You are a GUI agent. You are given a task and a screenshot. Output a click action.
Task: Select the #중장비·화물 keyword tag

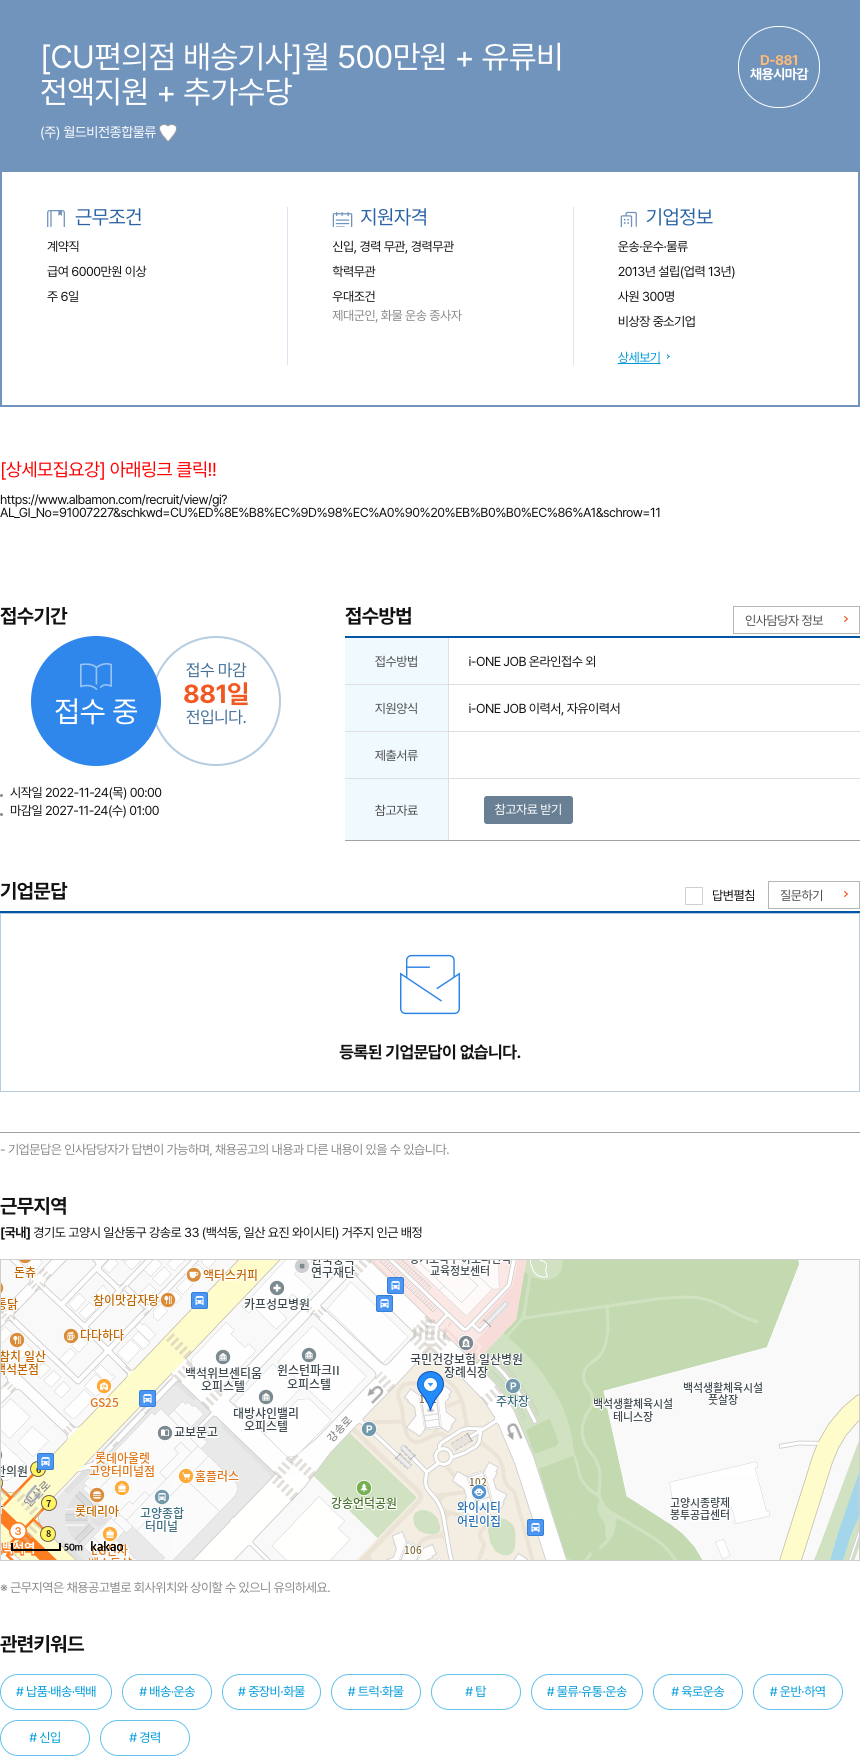[271, 1692]
